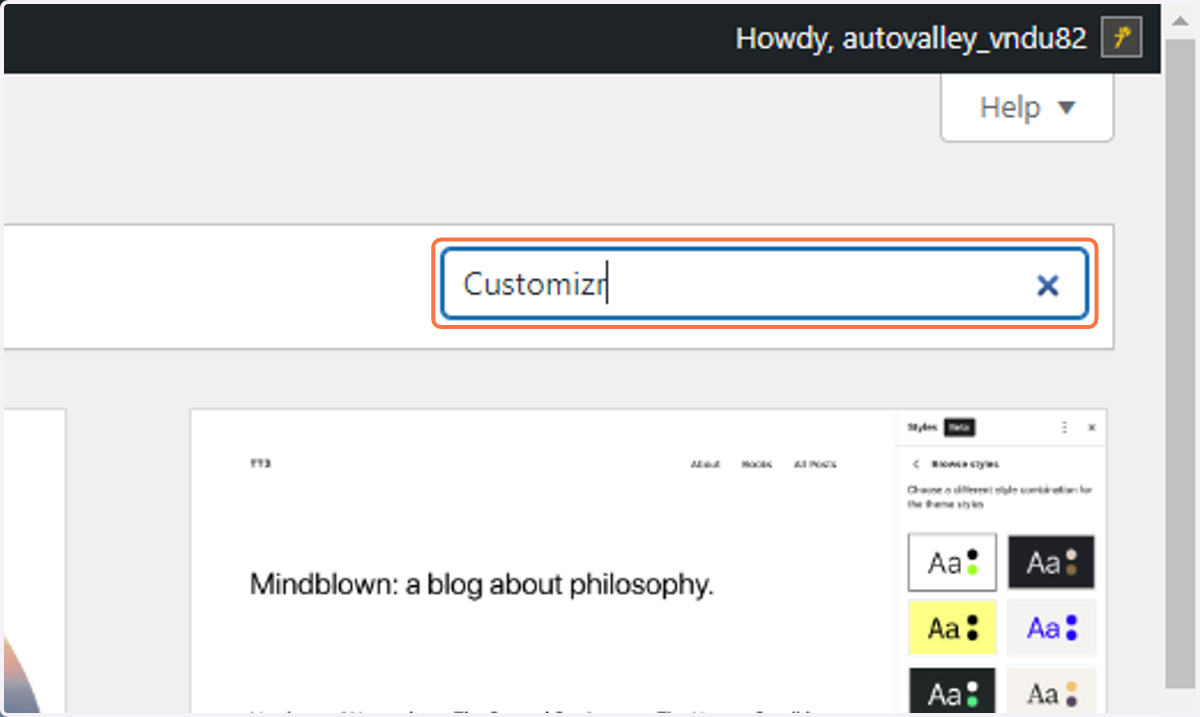The image size is (1200, 717).
Task: Click the back chevron beside Browse styles
Action: pos(916,464)
